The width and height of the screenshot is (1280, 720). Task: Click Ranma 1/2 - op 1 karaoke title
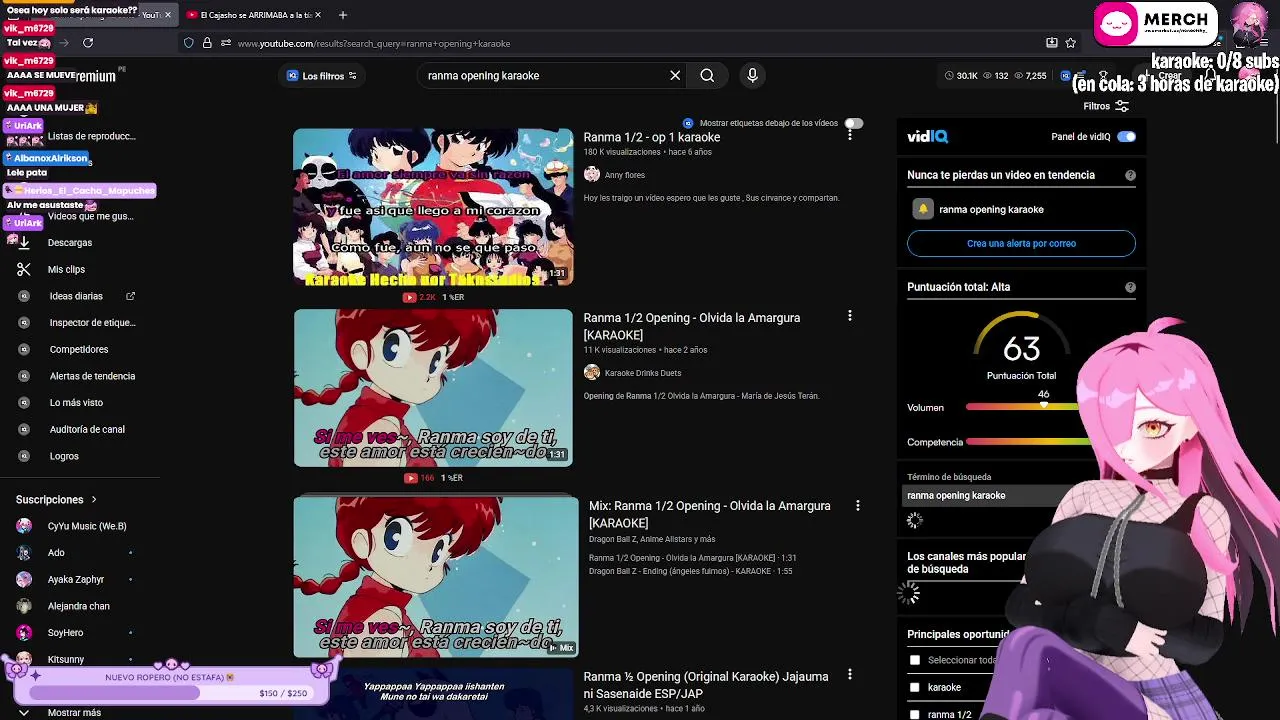[x=652, y=137]
